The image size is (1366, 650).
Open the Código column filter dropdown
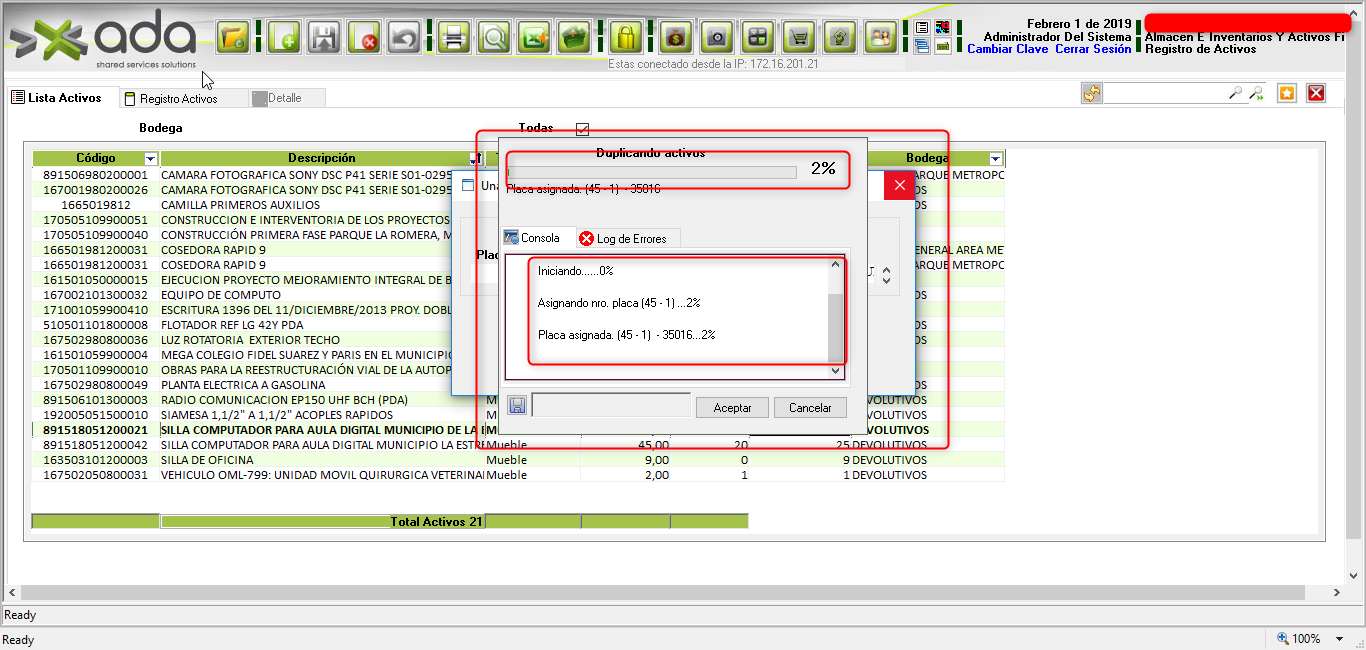[x=150, y=159]
